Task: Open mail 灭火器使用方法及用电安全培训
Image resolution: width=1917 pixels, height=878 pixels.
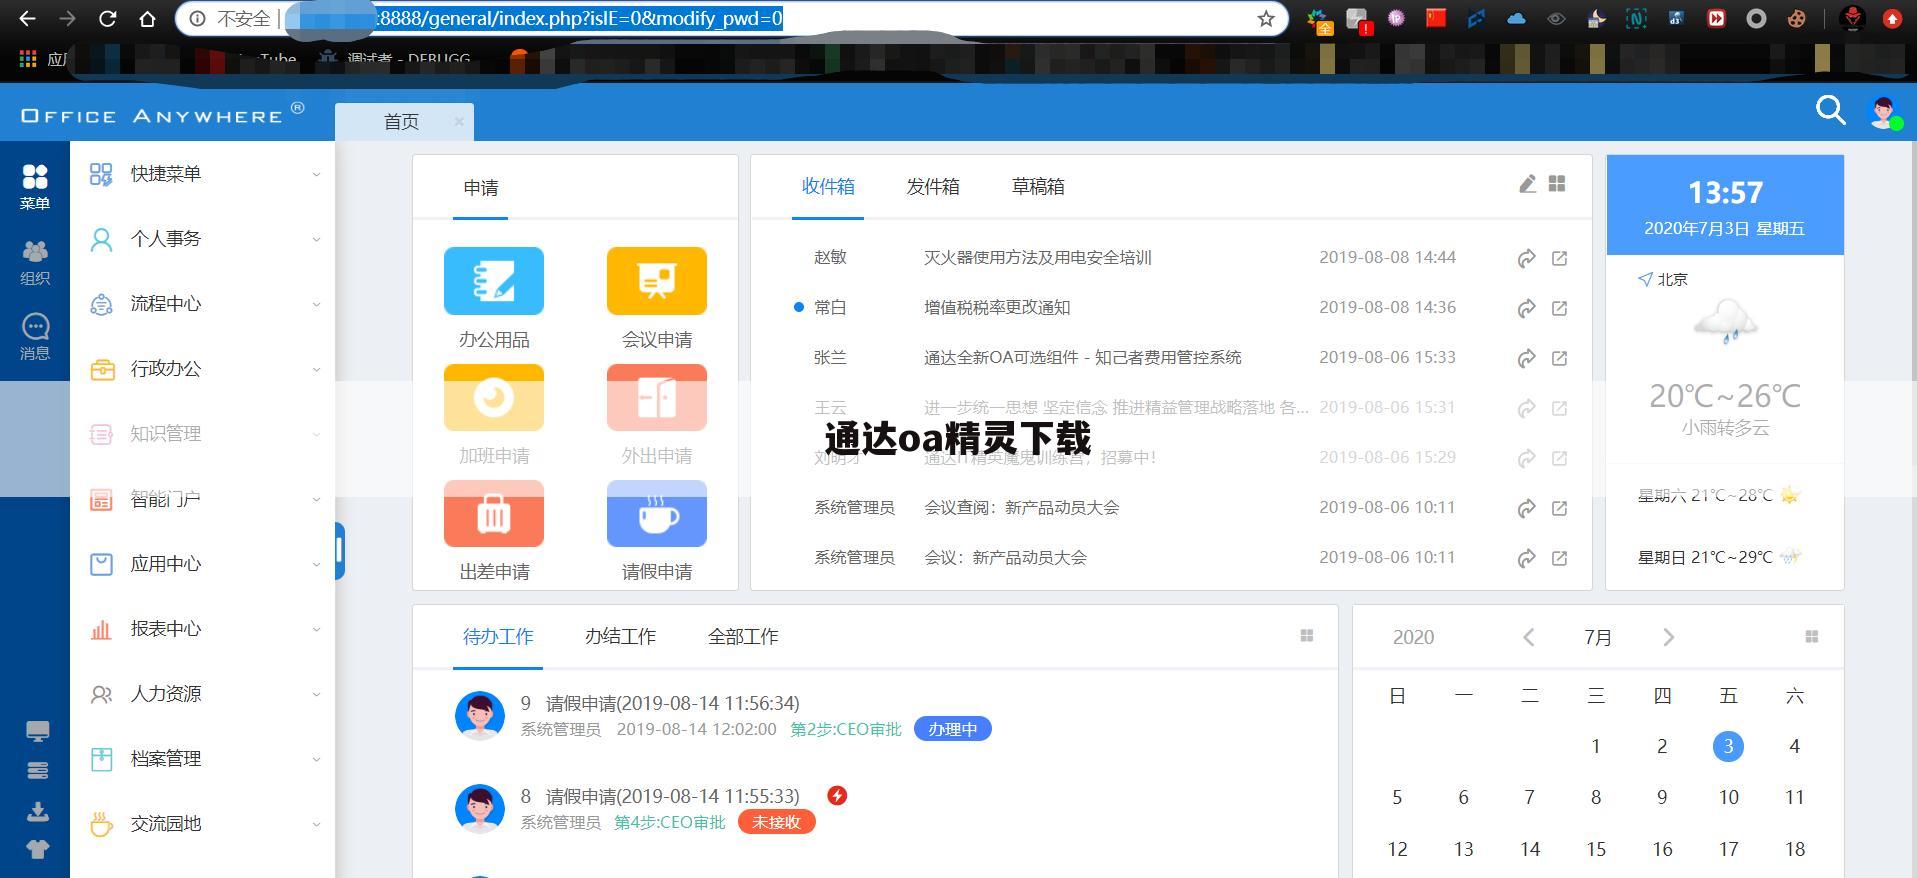Action: 1037,258
